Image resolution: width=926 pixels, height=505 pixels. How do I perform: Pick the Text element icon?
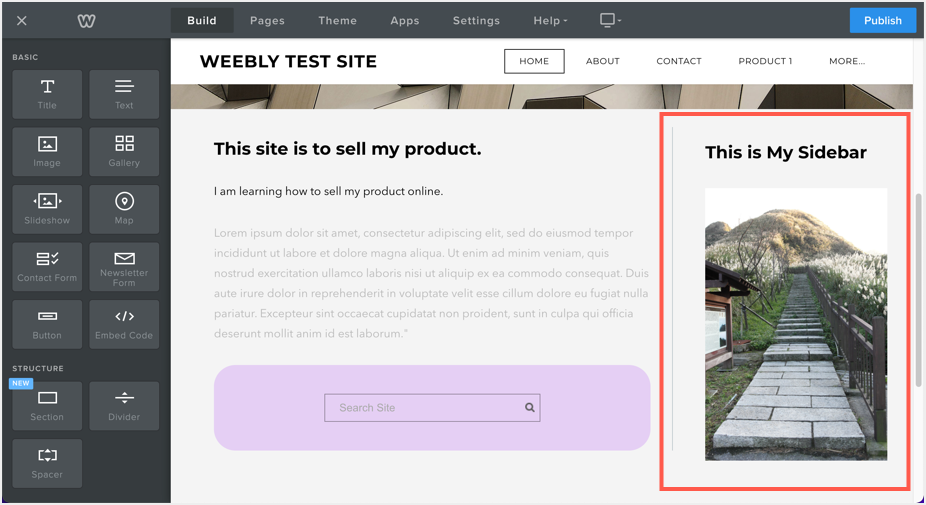124,94
